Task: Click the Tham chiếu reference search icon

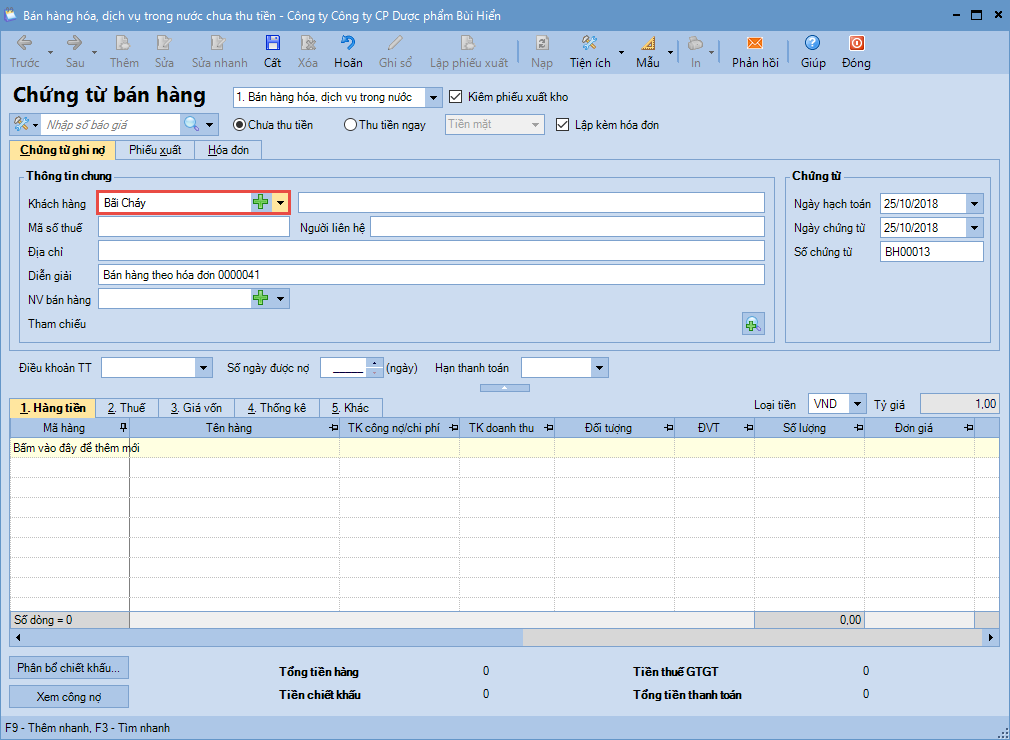Action: click(x=752, y=323)
